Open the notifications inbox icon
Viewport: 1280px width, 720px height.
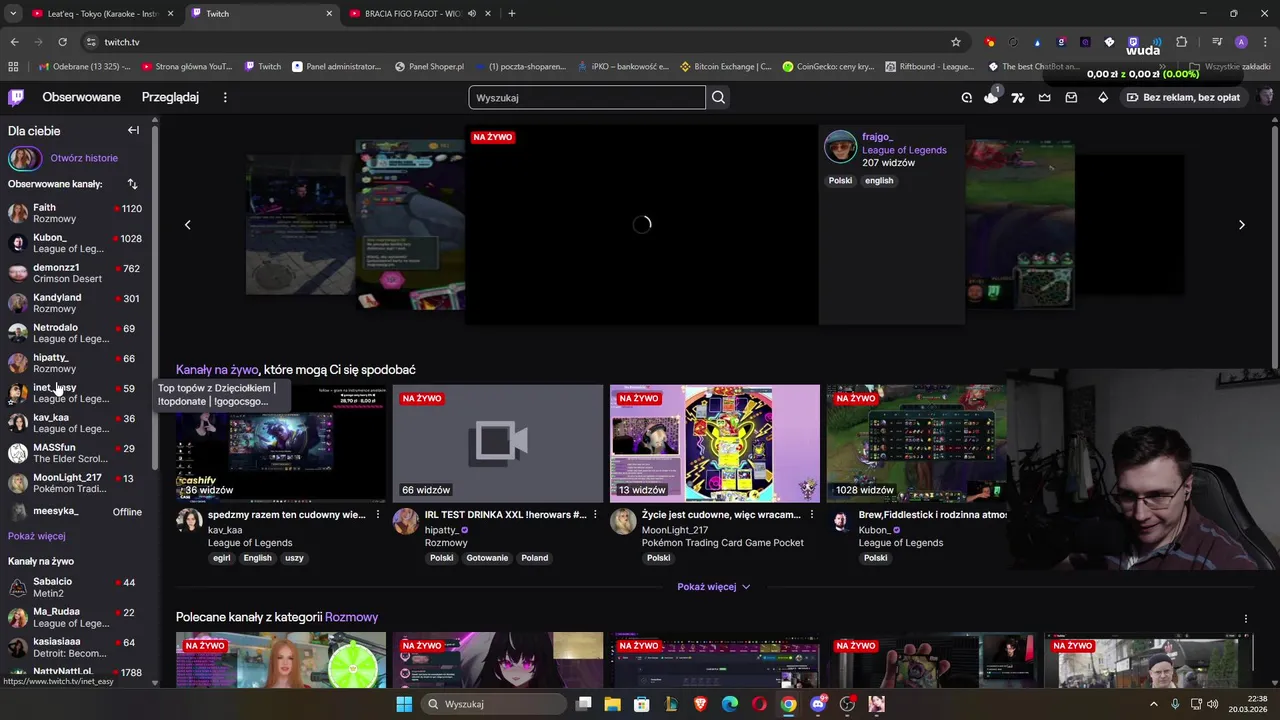coord(1071,97)
